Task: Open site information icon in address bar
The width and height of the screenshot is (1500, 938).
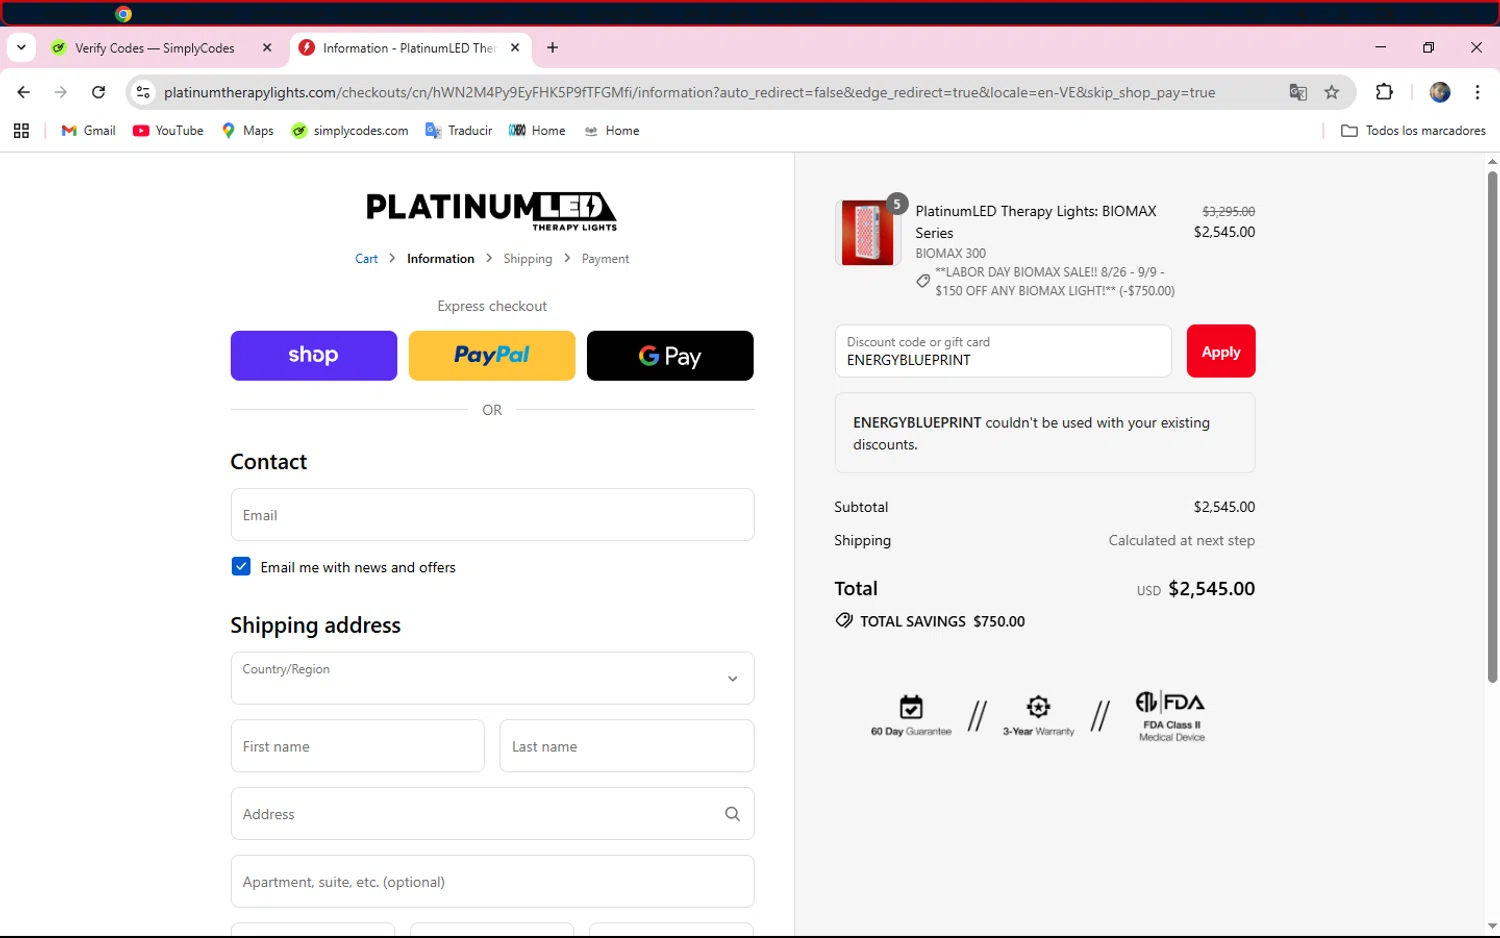Action: point(143,92)
